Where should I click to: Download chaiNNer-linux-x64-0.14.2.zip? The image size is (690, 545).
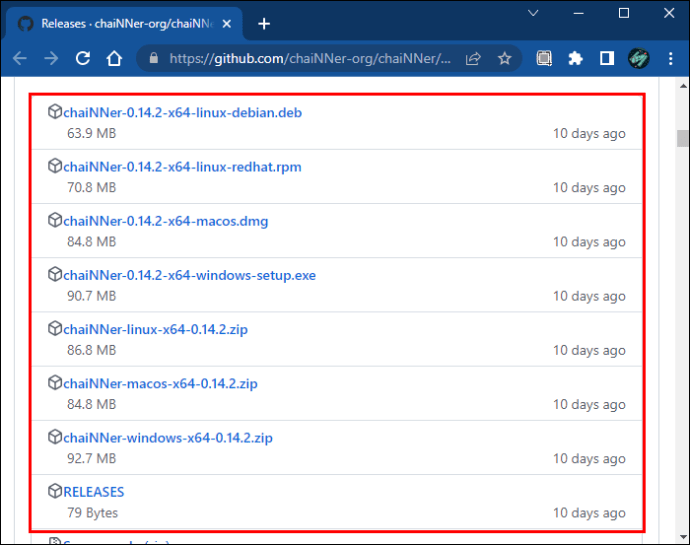[x=155, y=329]
